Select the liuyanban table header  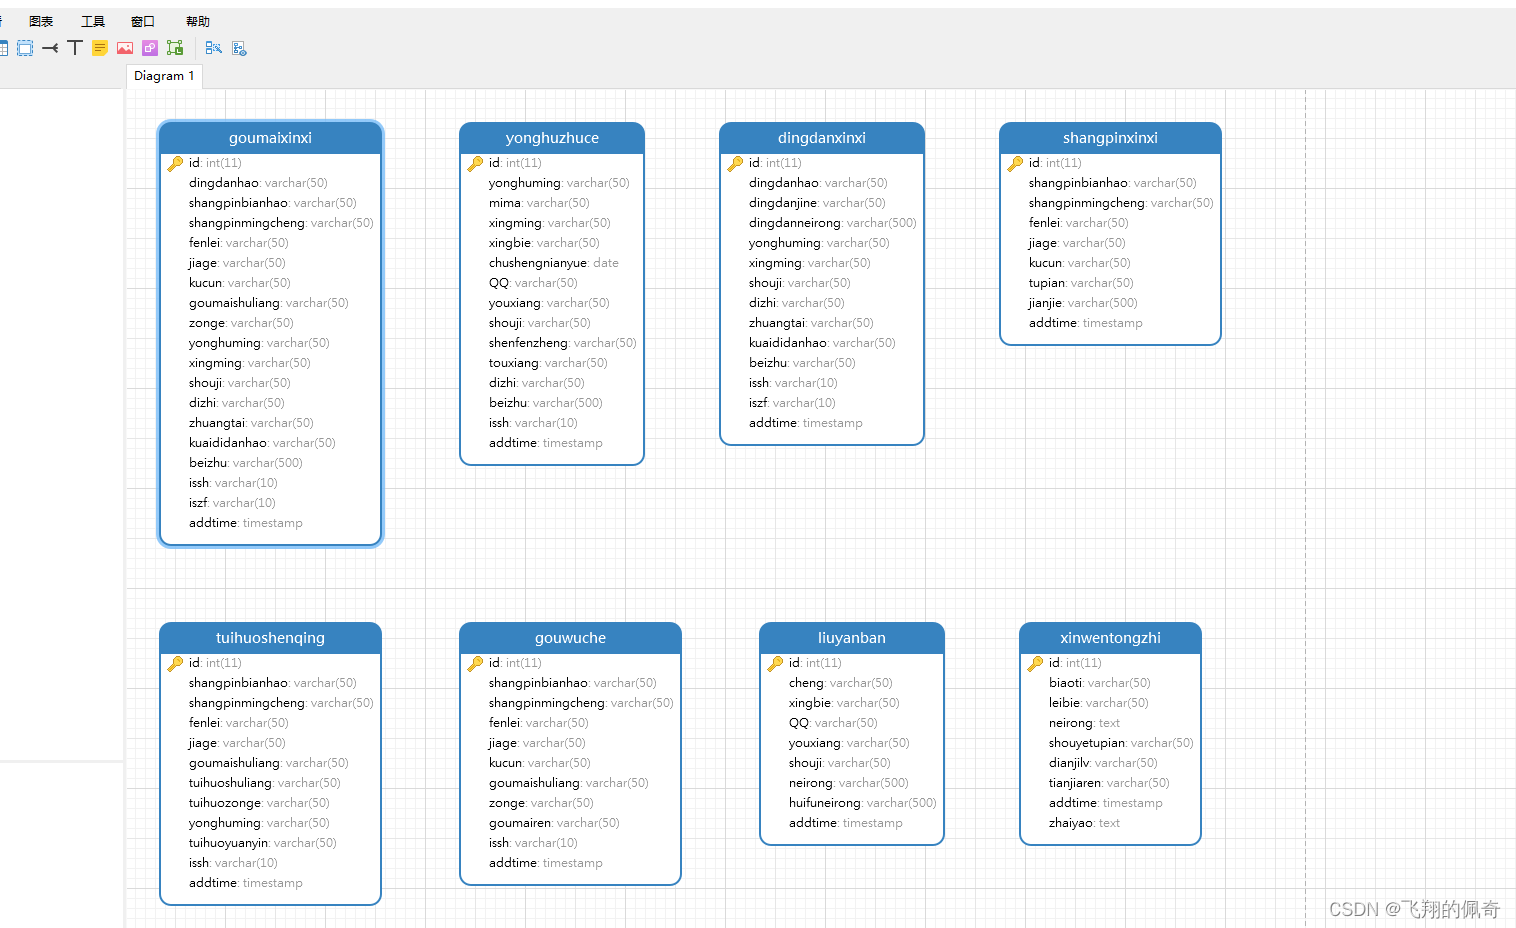pyautogui.click(x=852, y=638)
